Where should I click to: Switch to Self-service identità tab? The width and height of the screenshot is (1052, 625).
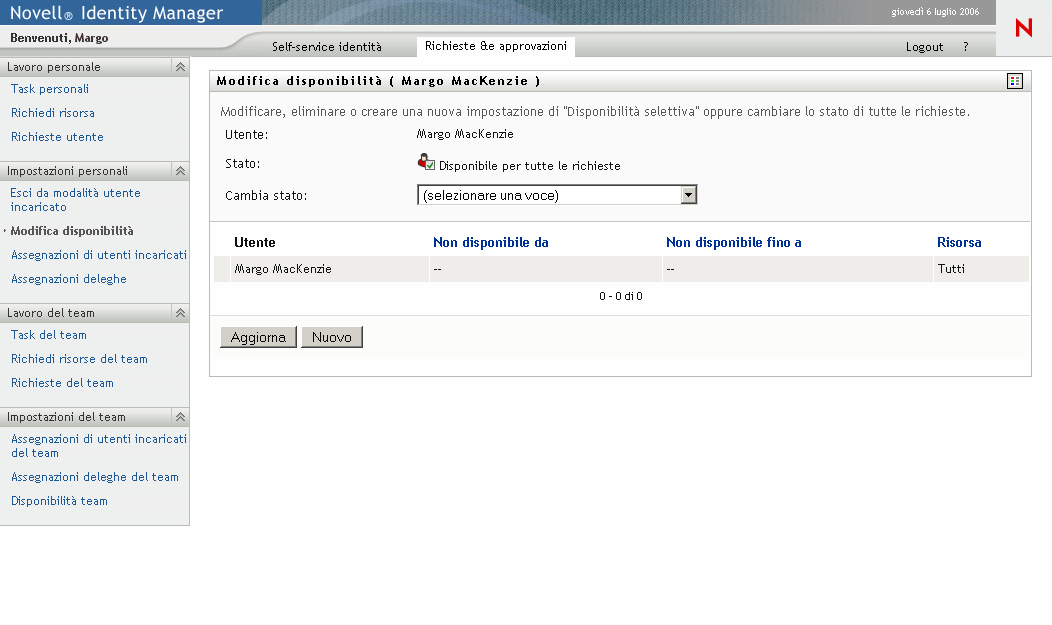[x=326, y=47]
